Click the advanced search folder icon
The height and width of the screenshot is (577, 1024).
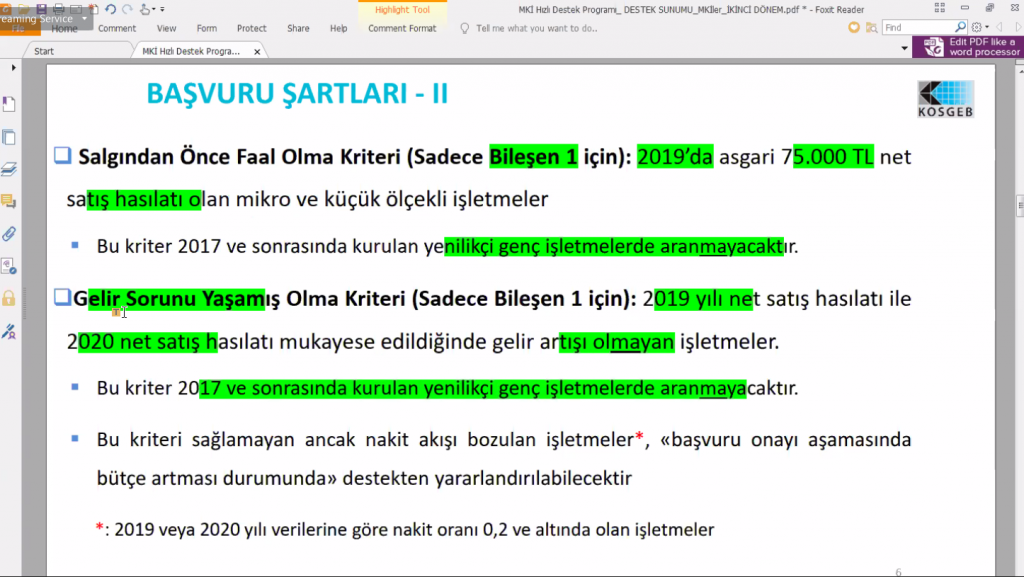[x=871, y=27]
